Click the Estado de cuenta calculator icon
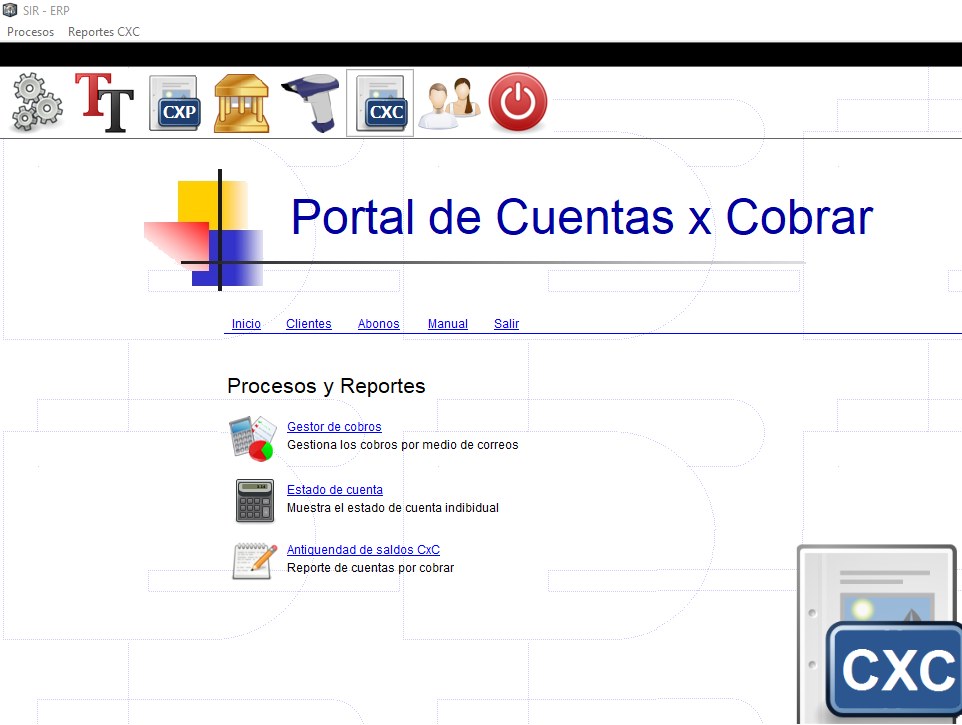The image size is (962, 725). [254, 500]
